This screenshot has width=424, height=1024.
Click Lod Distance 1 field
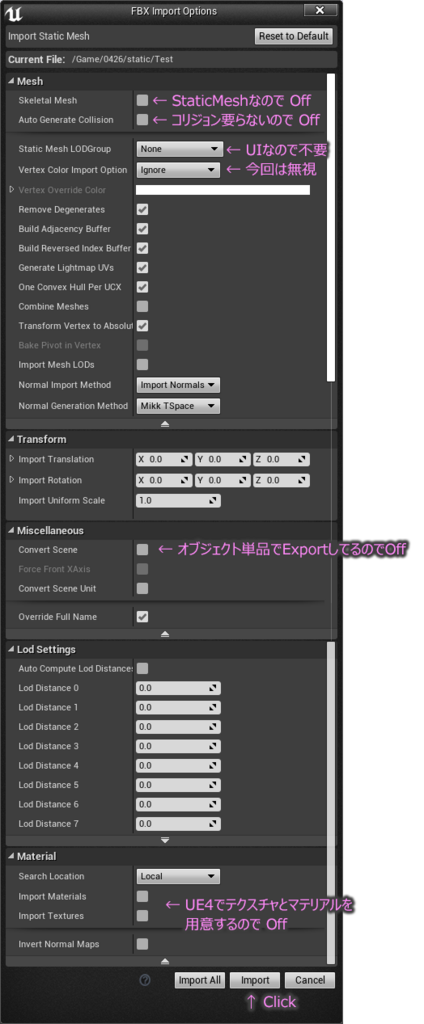178,707
